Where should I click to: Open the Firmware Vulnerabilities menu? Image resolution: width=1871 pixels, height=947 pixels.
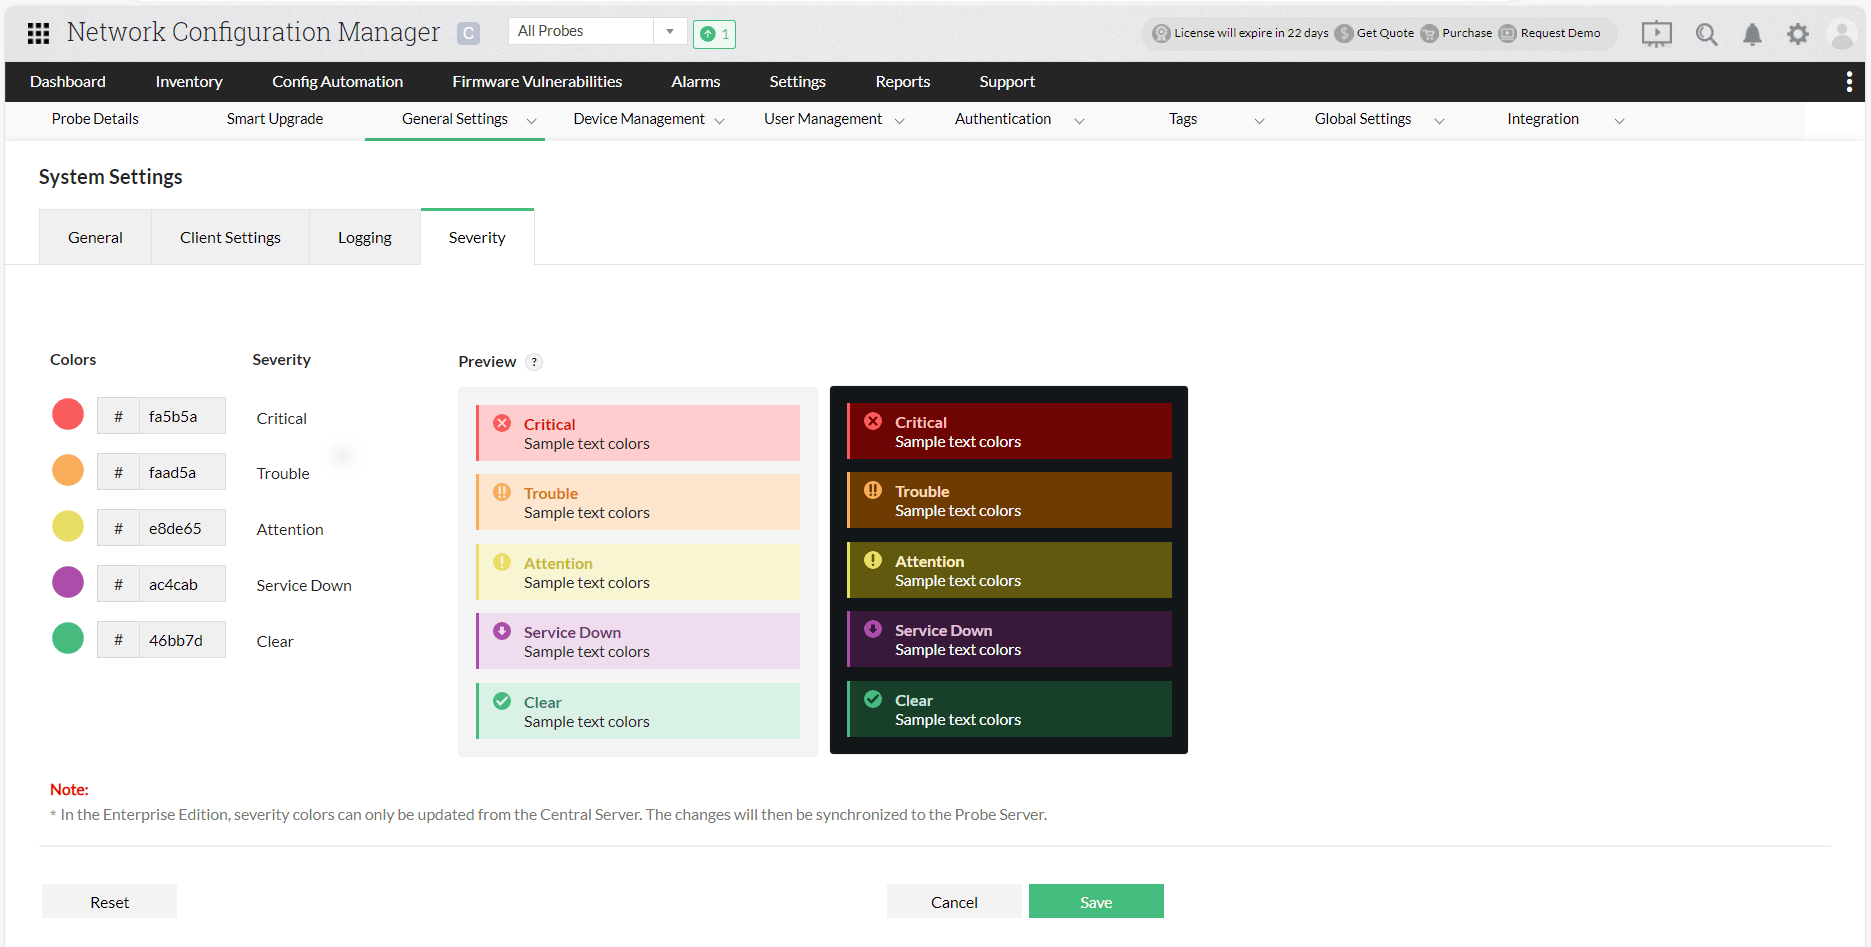click(x=537, y=81)
